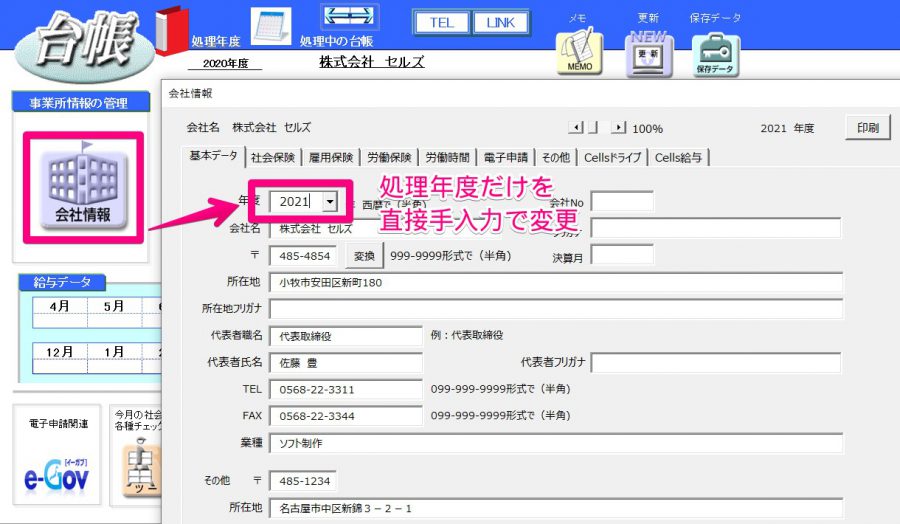
Task: Switch to the 雇用保険 tab
Action: click(331, 158)
